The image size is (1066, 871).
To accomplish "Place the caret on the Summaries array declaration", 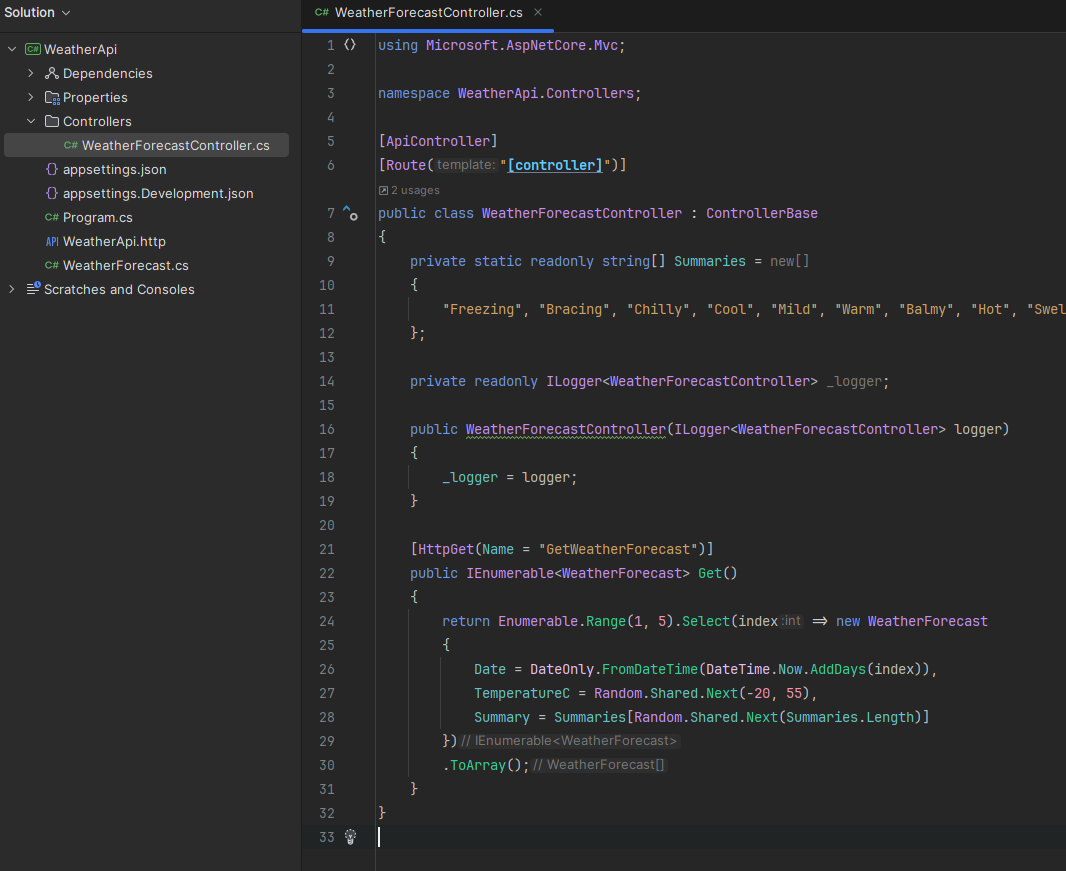I will [709, 260].
